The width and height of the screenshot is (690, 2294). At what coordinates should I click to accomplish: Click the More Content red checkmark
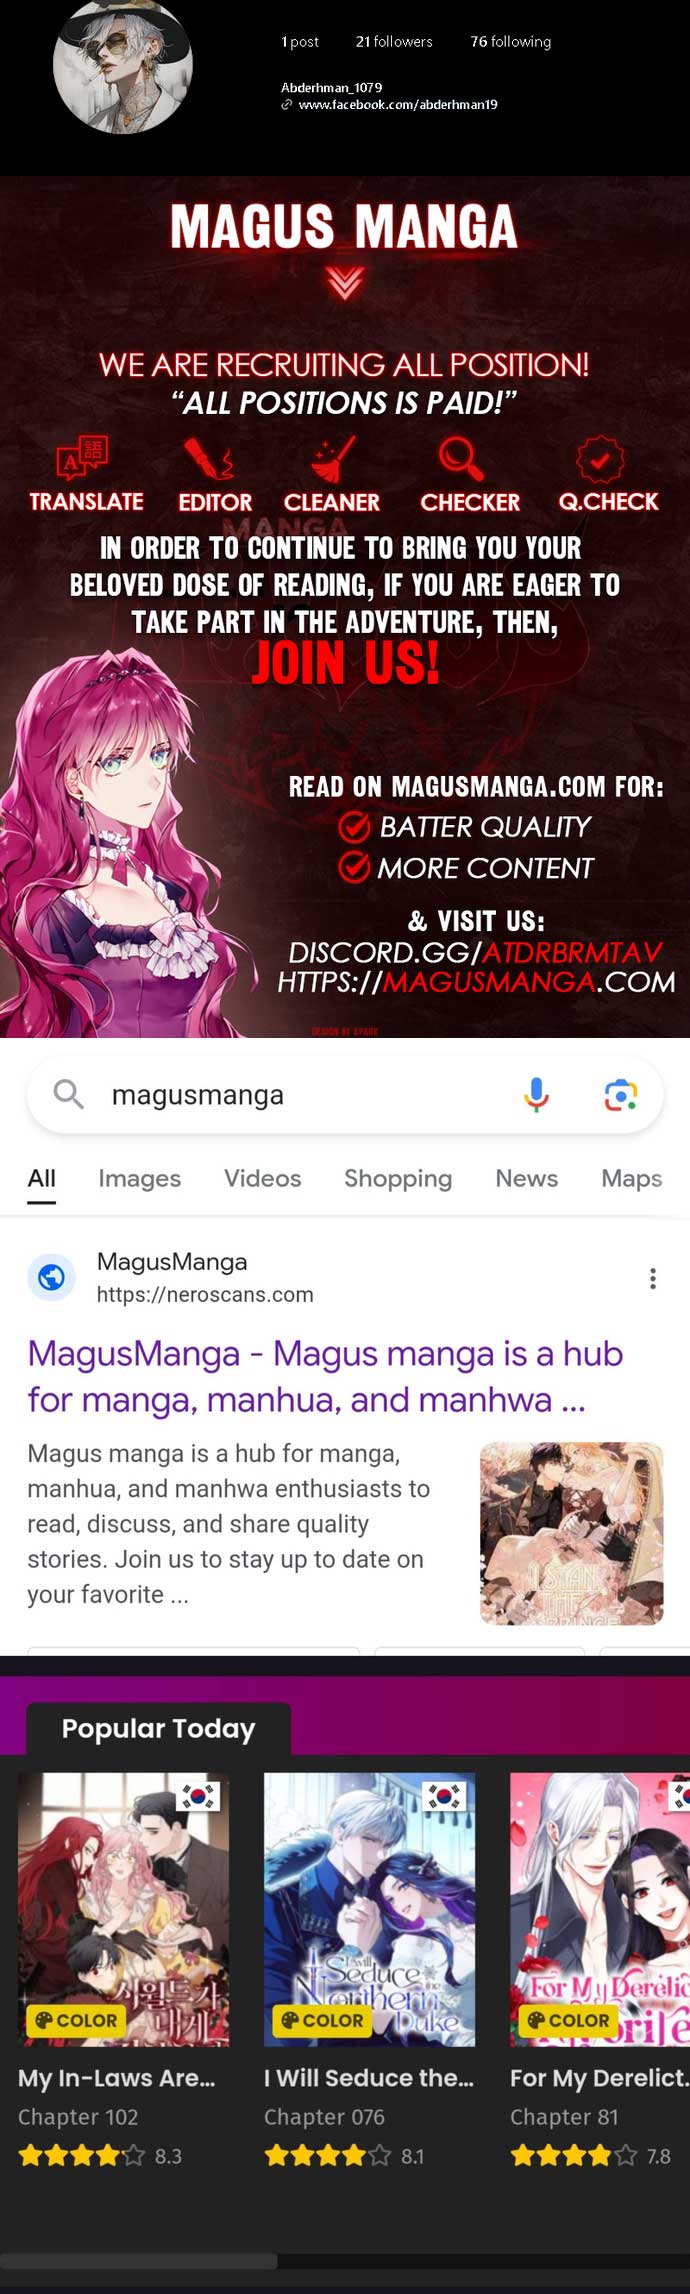pos(354,866)
